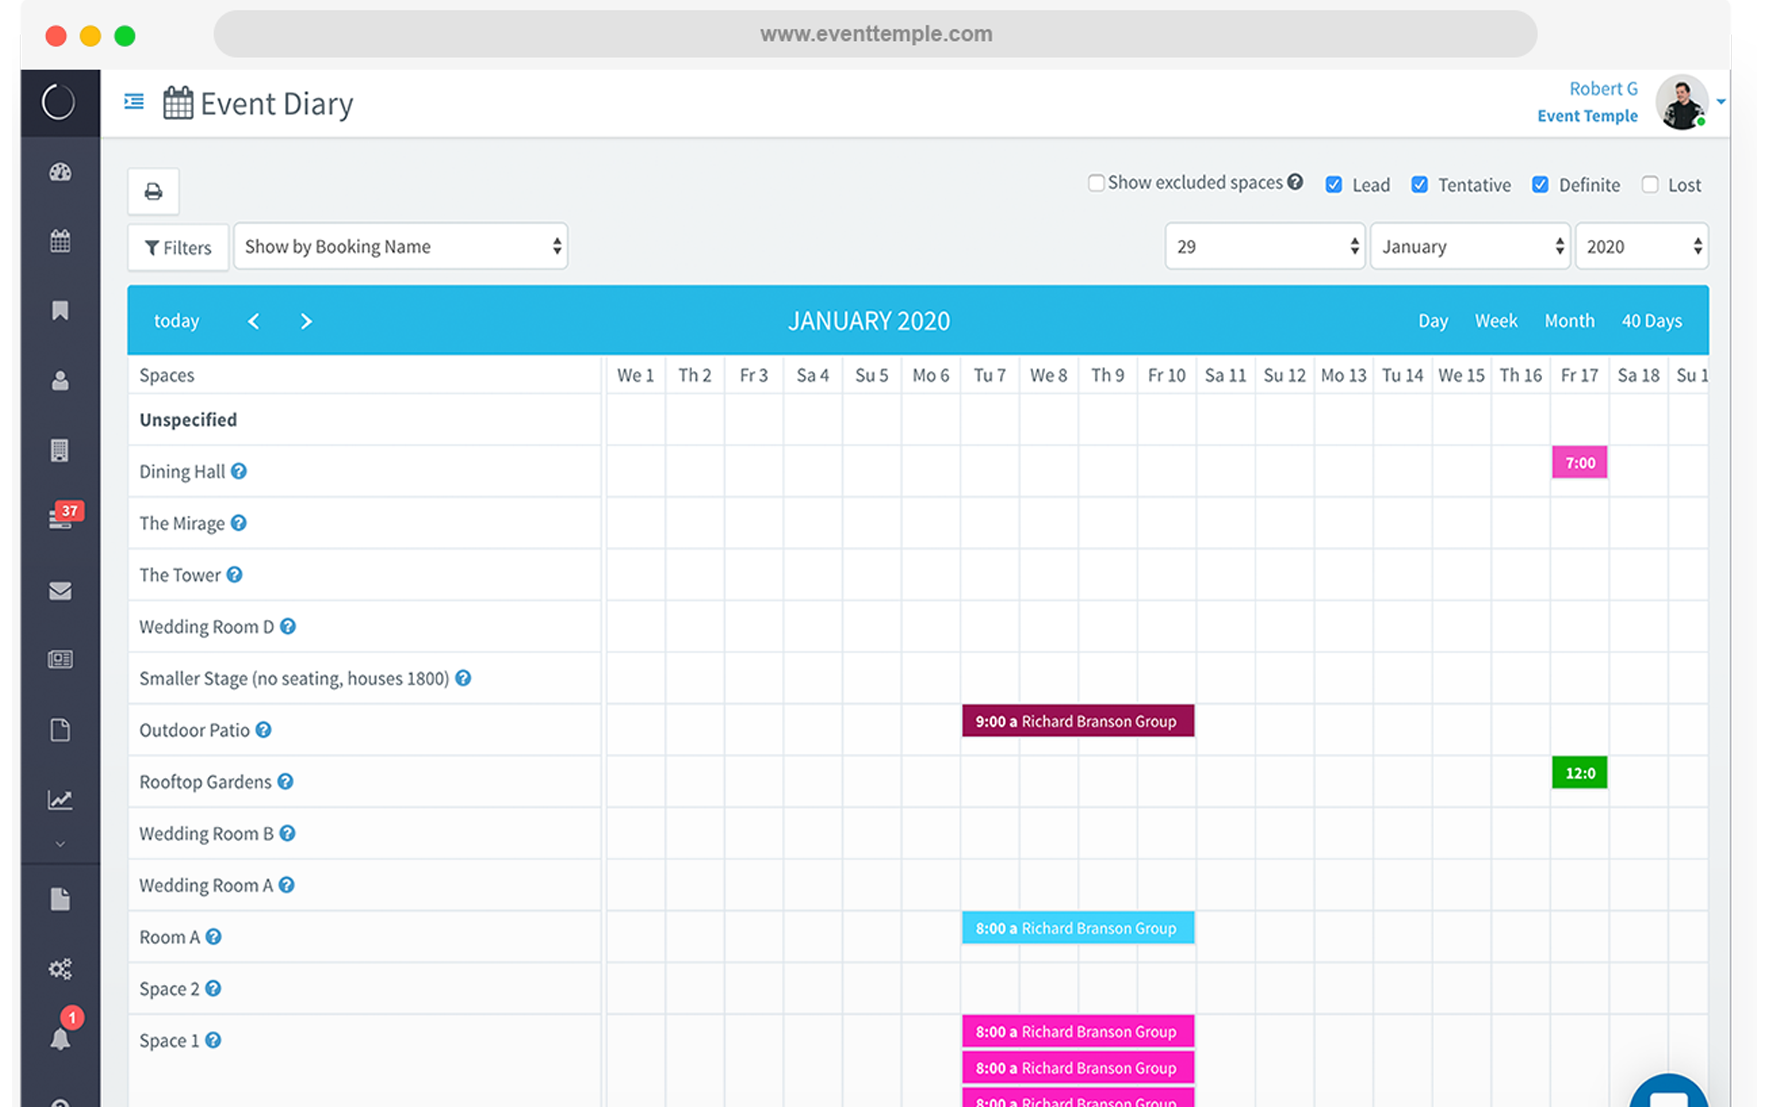Screen dimensions: 1772x1107
Task: Expand the user account dropdown arrow
Action: 1721,102
